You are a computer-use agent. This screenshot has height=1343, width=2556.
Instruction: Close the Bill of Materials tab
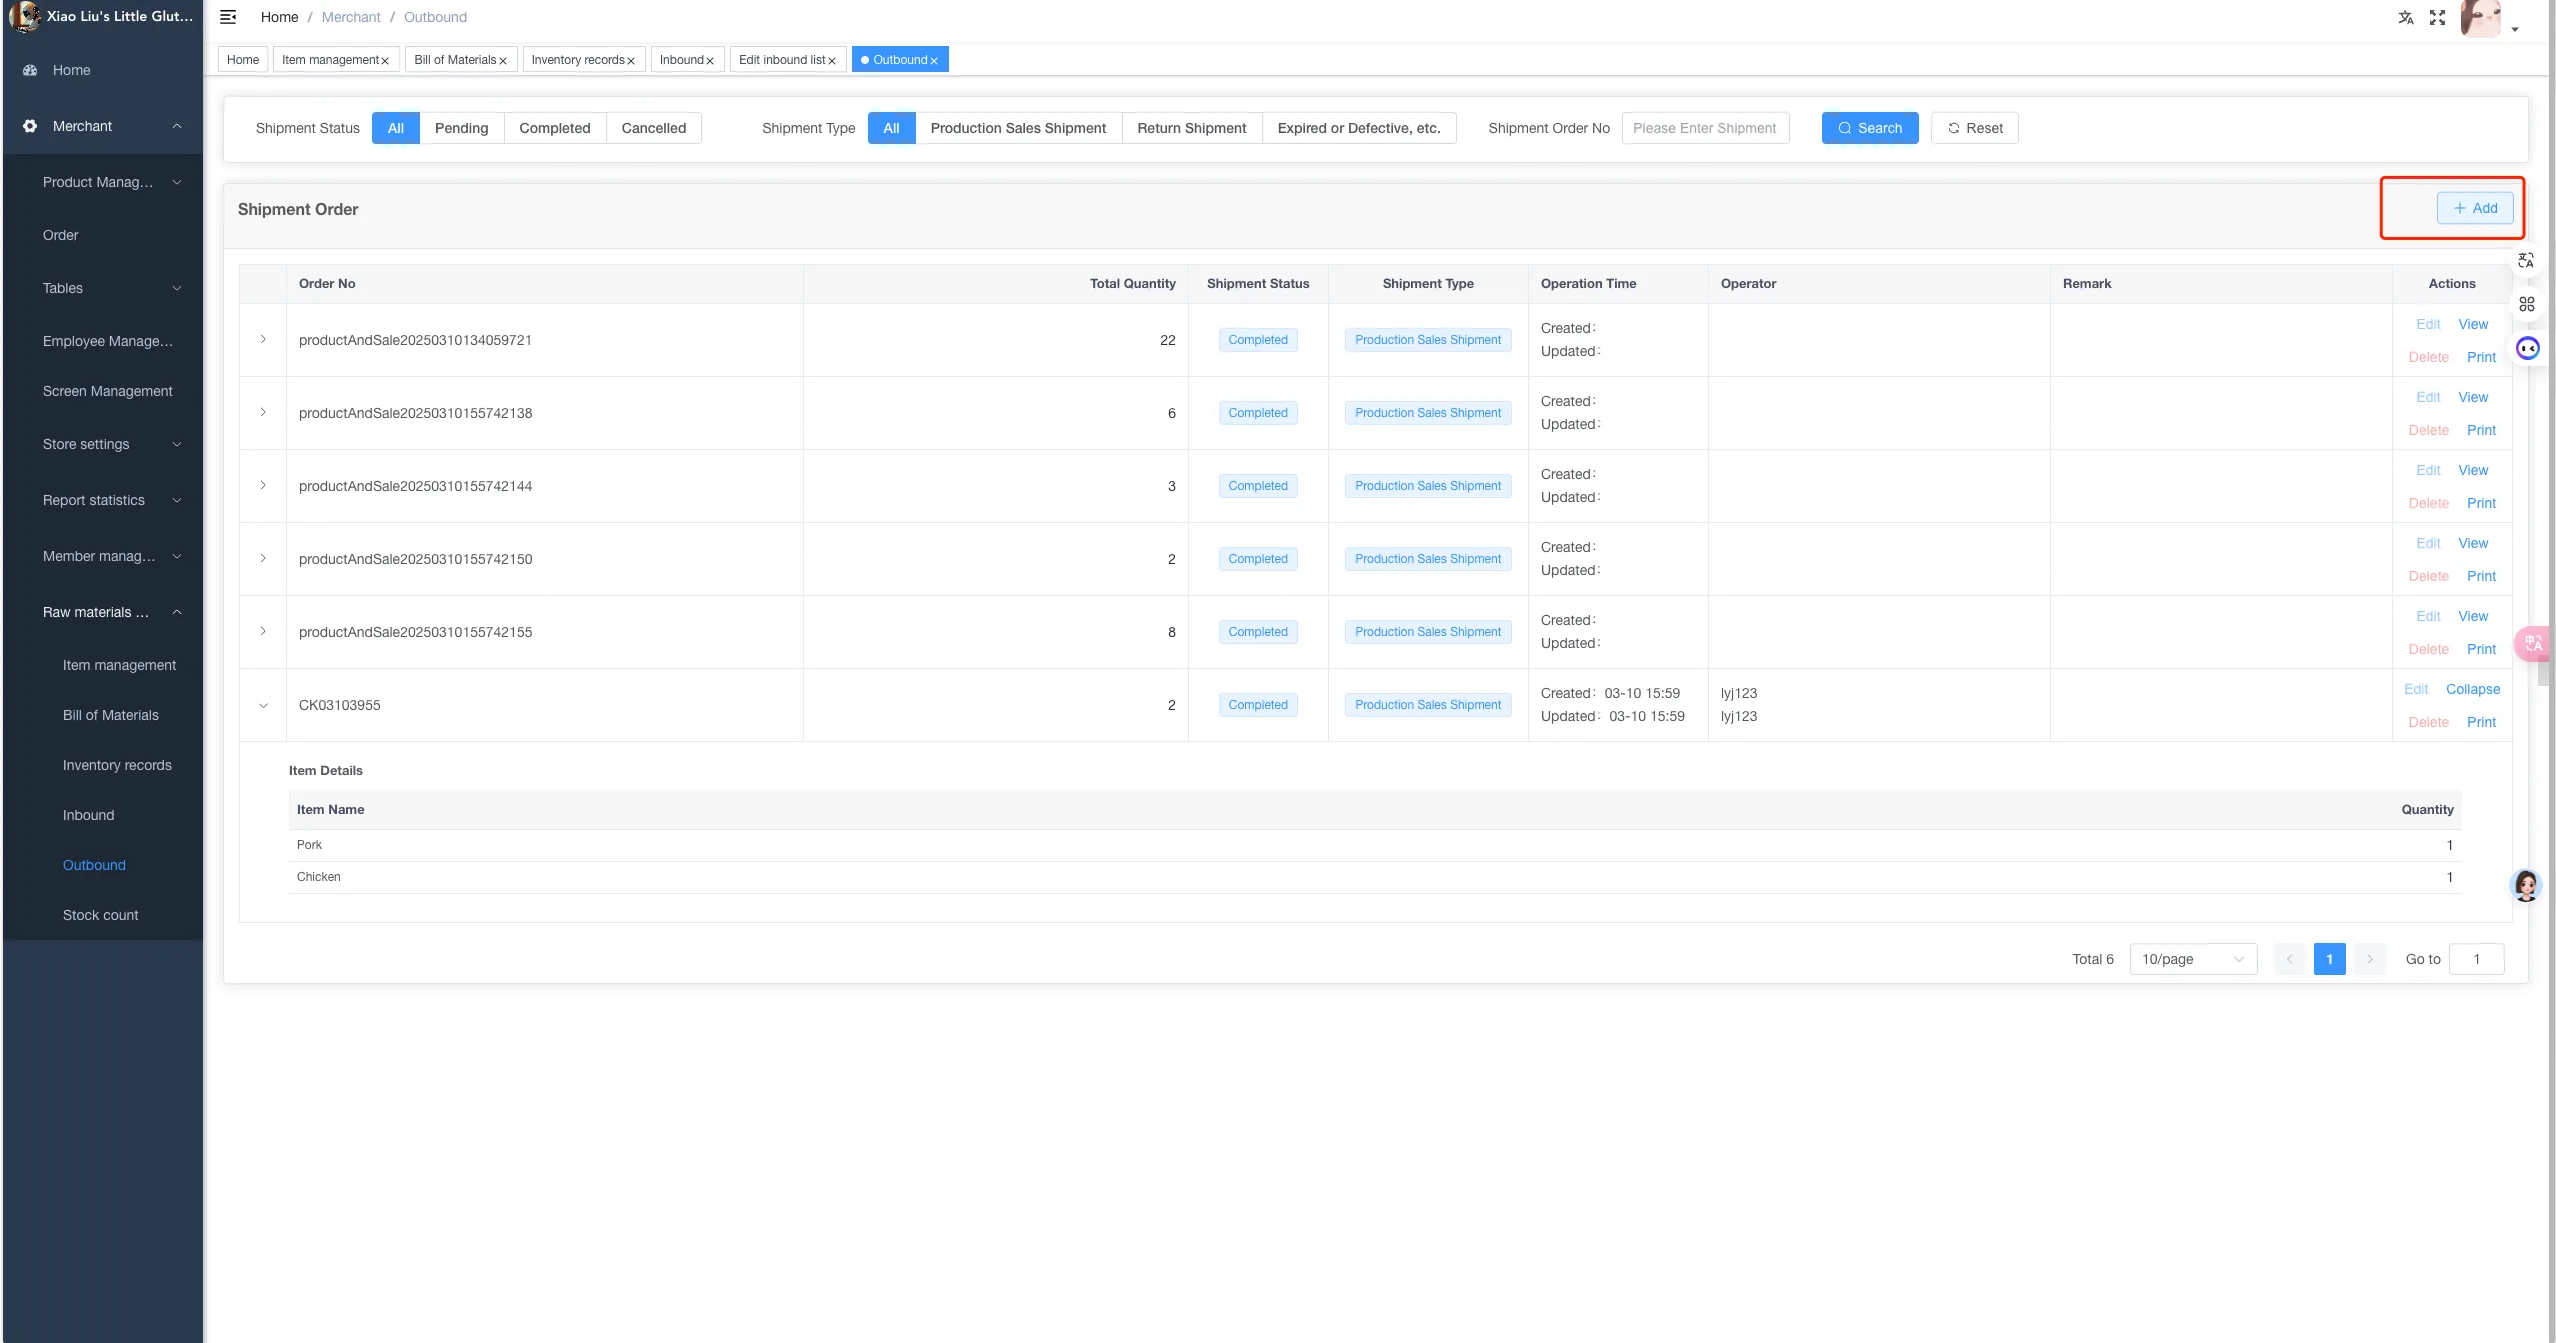click(x=503, y=61)
